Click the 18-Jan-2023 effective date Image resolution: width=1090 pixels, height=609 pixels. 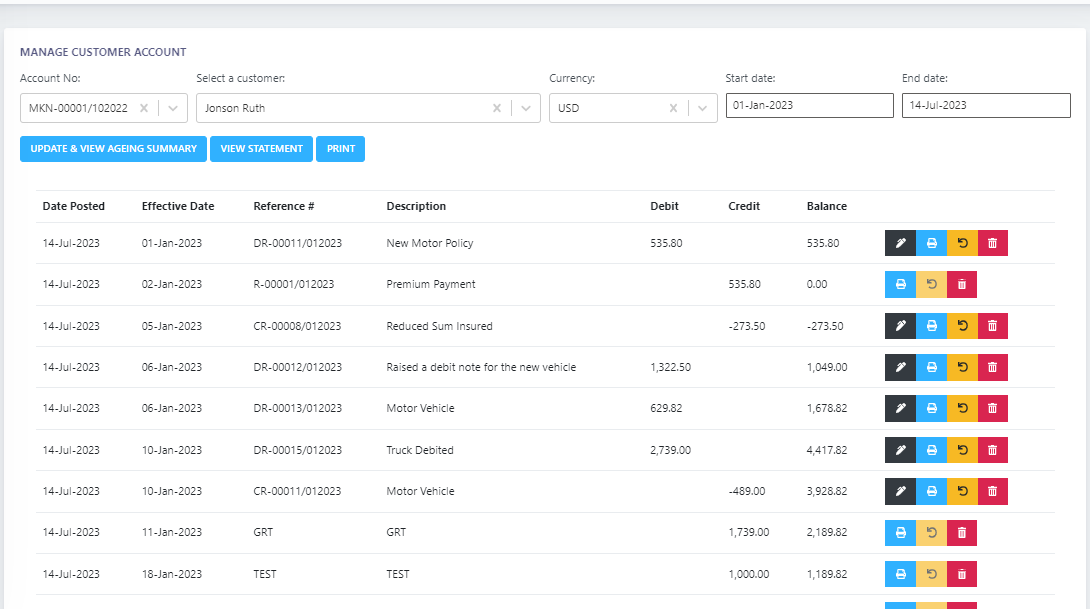[172, 574]
